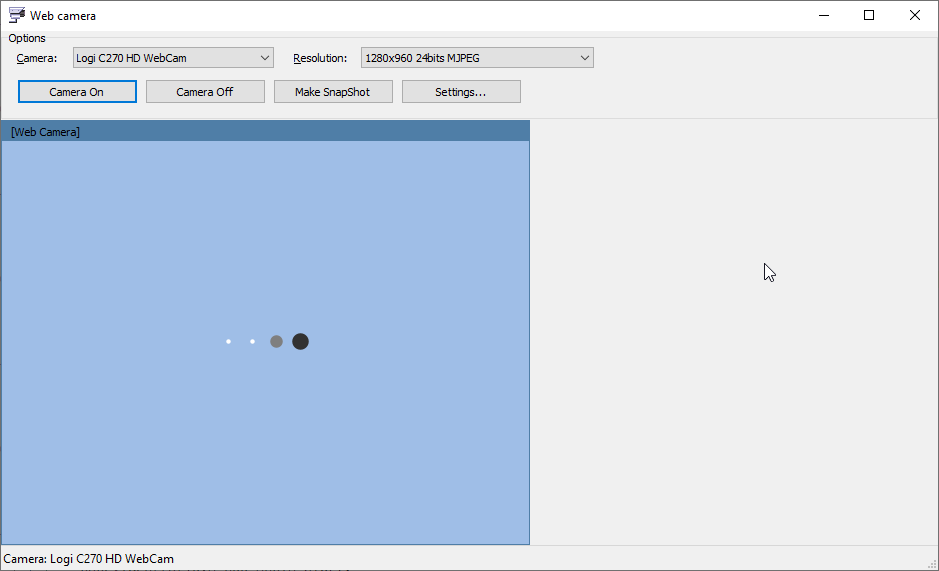Click the Resolution: label
The width and height of the screenshot is (939, 571).
coord(320,58)
